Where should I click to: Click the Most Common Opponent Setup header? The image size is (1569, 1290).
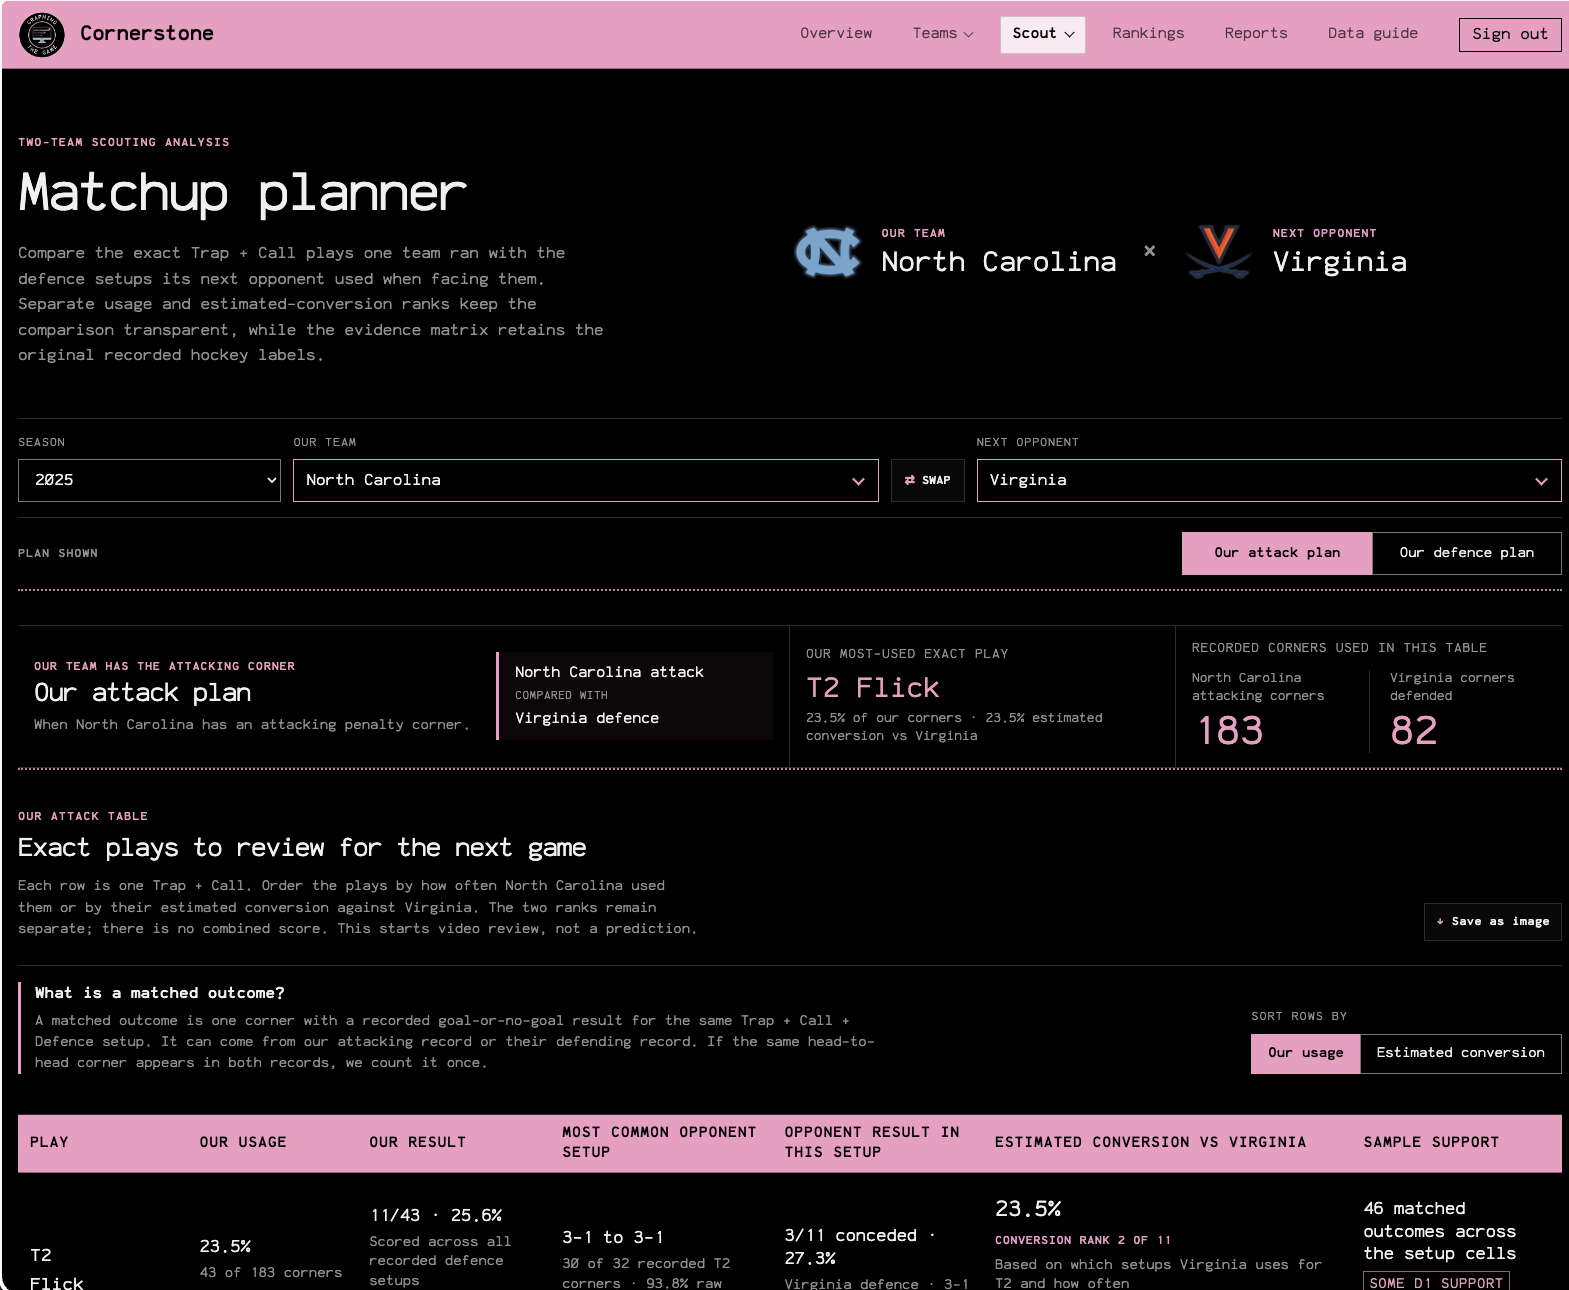pos(659,1143)
